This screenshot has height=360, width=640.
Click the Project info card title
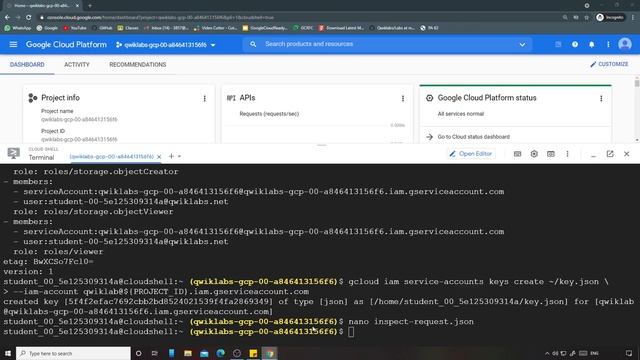coord(60,98)
